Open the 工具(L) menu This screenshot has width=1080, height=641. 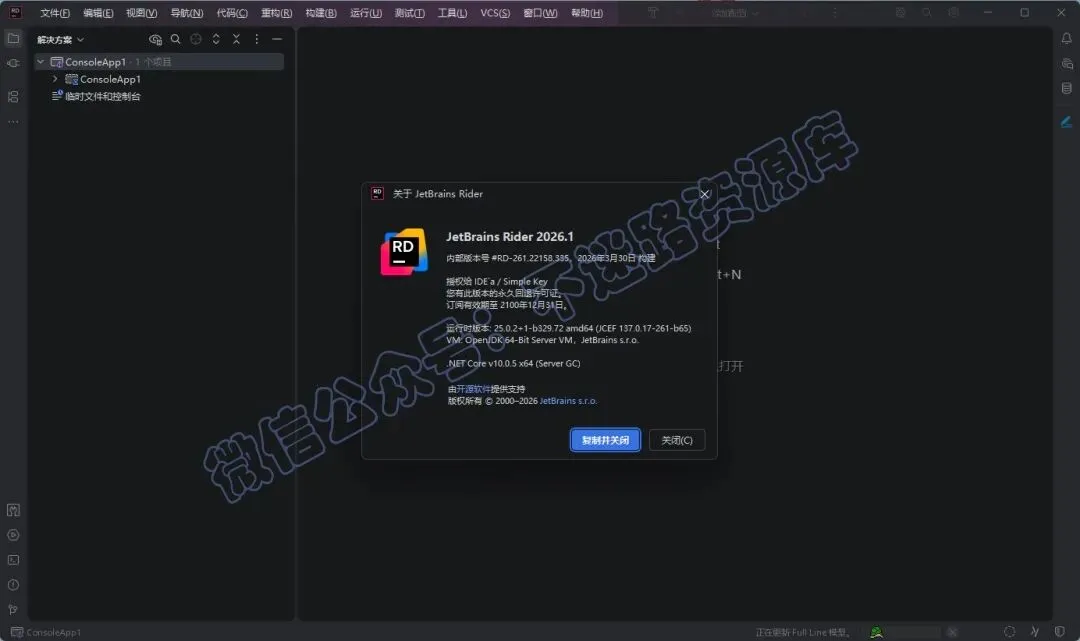(452, 13)
